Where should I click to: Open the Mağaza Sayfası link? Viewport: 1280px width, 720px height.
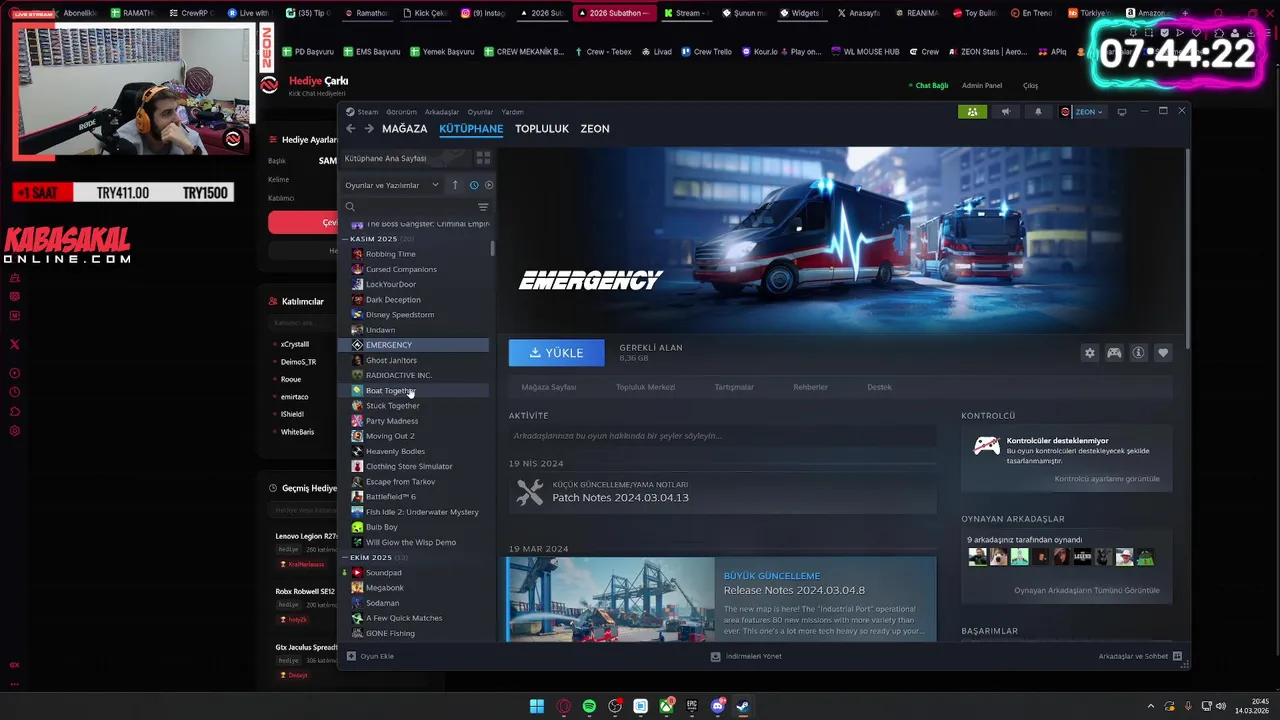click(x=549, y=387)
